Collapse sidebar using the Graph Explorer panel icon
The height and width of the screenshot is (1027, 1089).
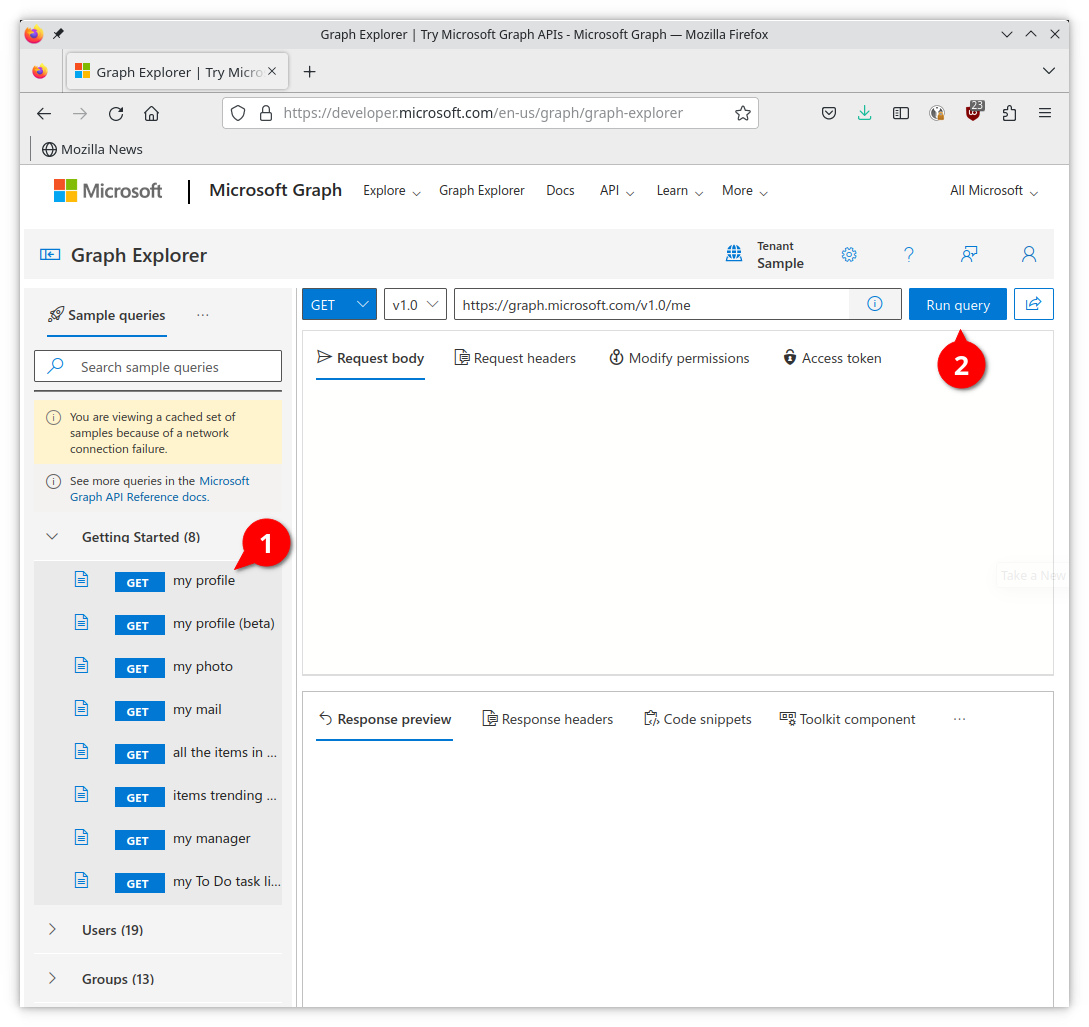(x=50, y=255)
